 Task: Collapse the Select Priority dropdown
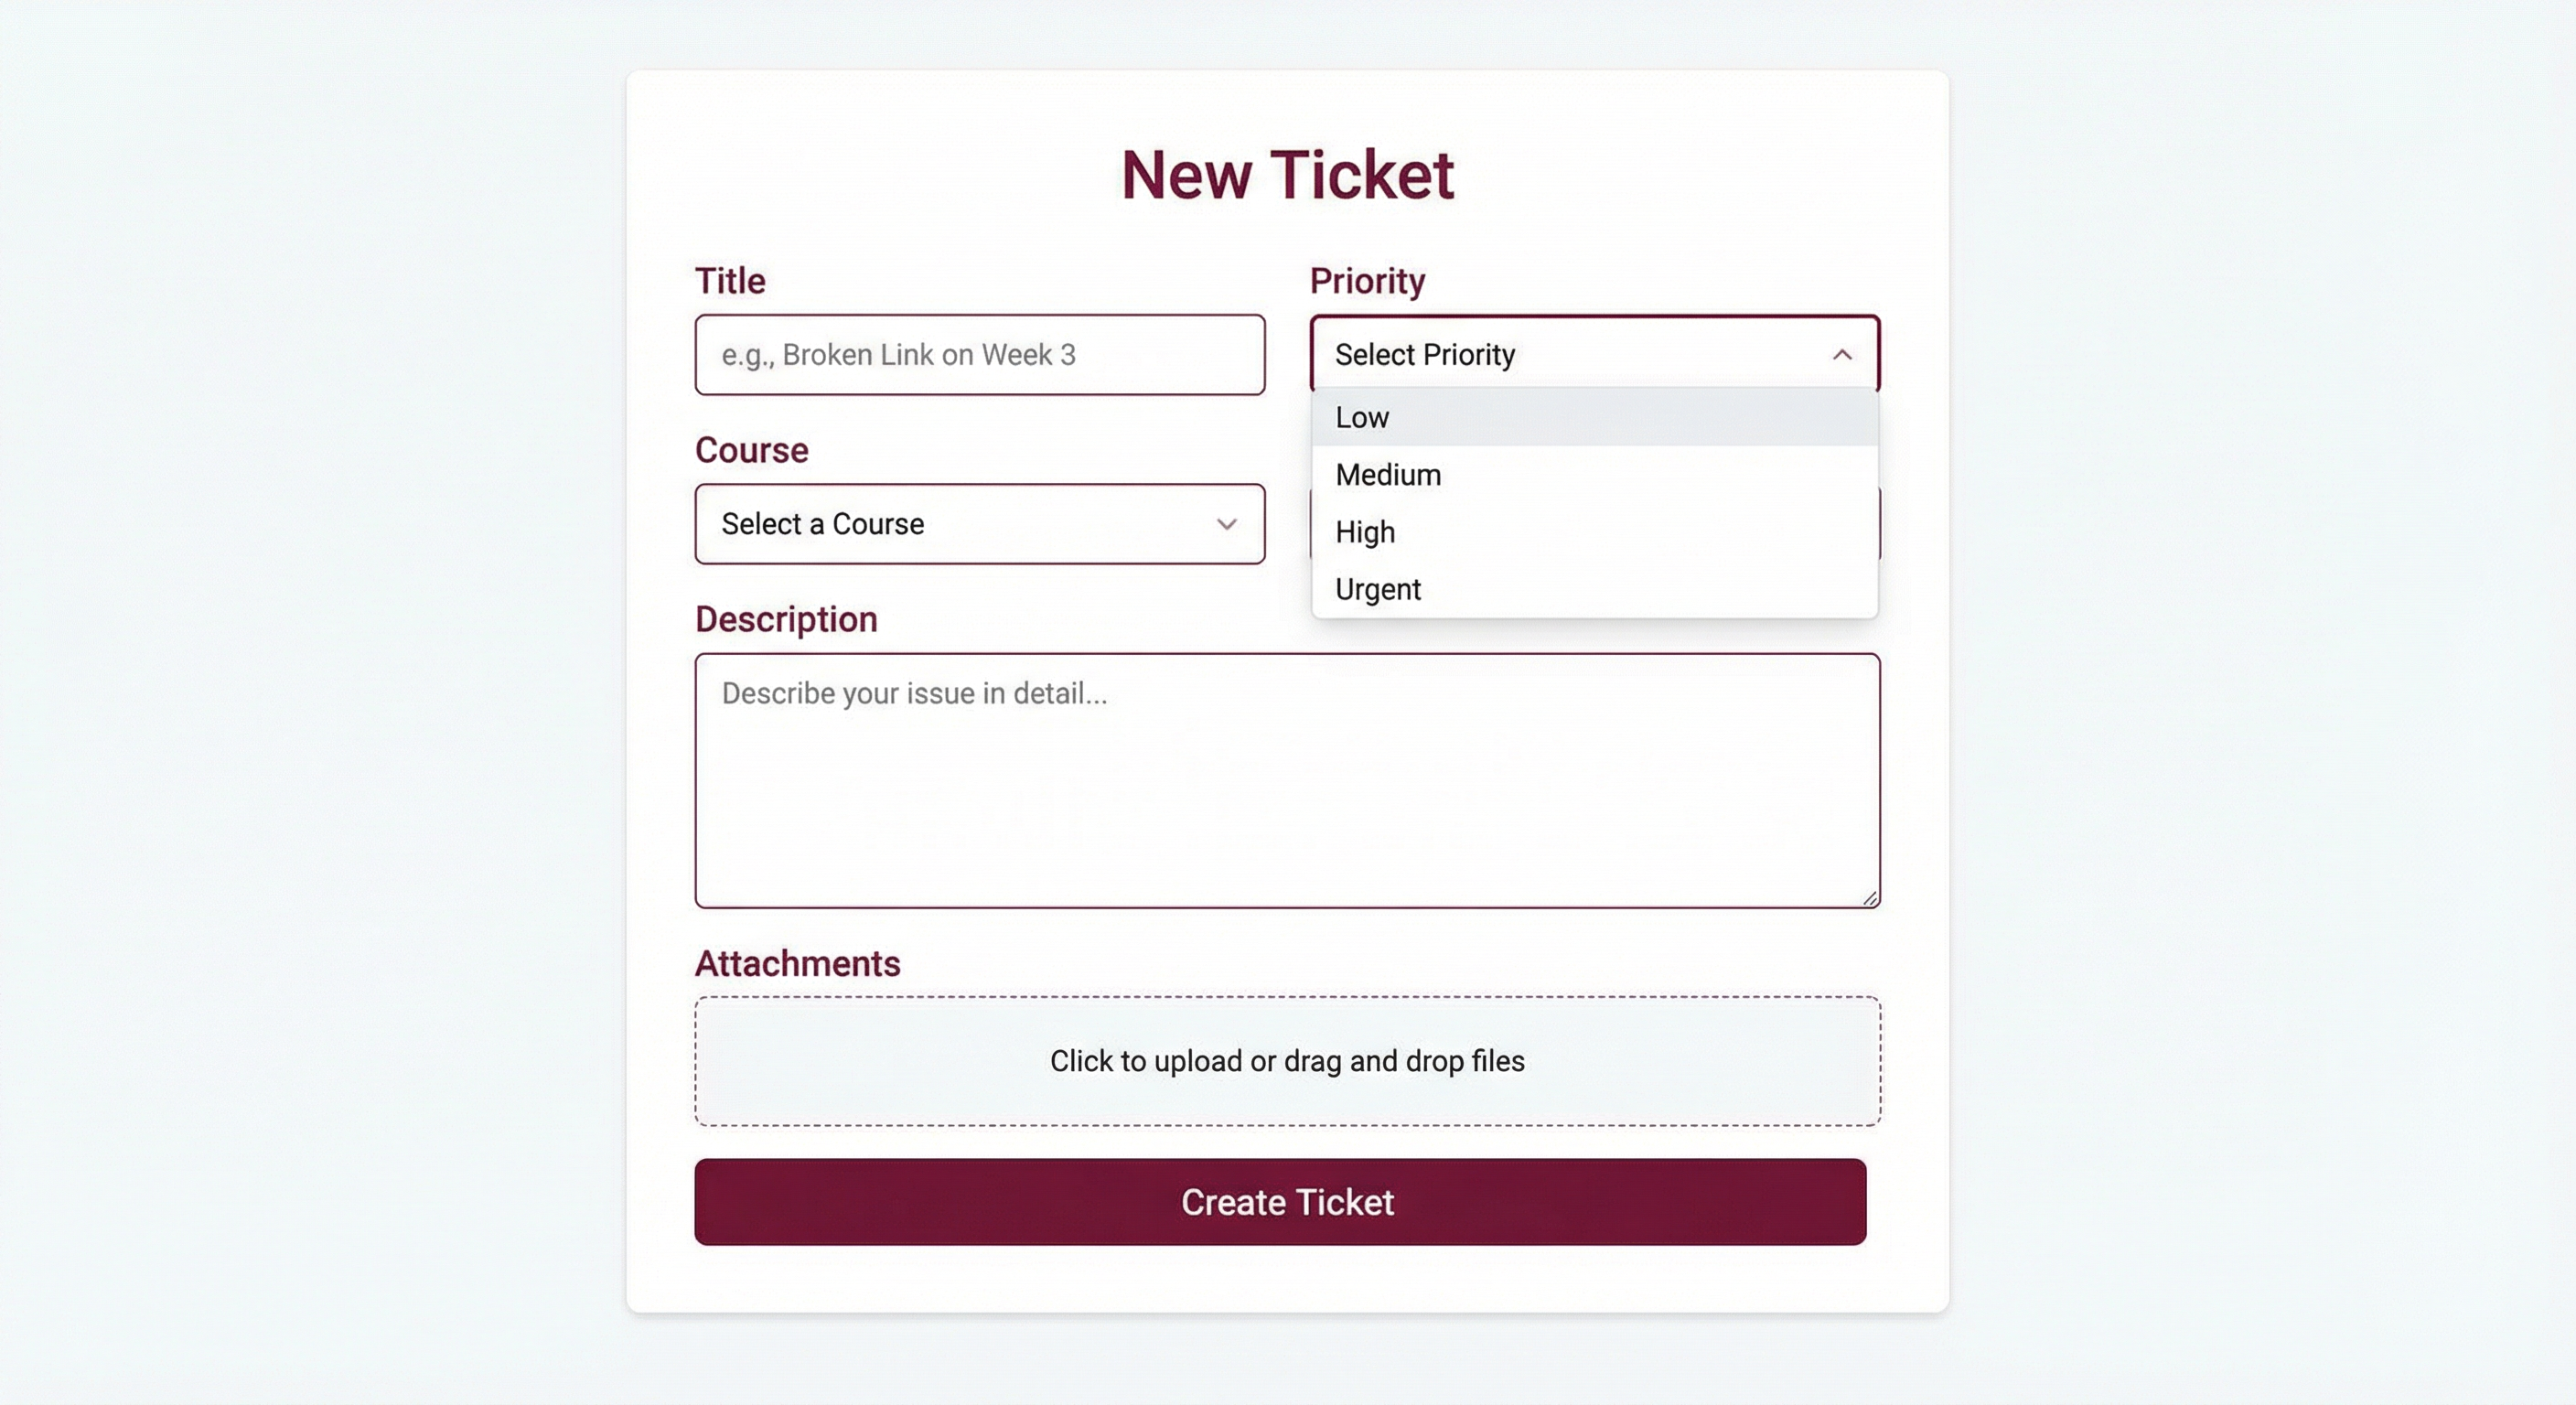[1594, 355]
